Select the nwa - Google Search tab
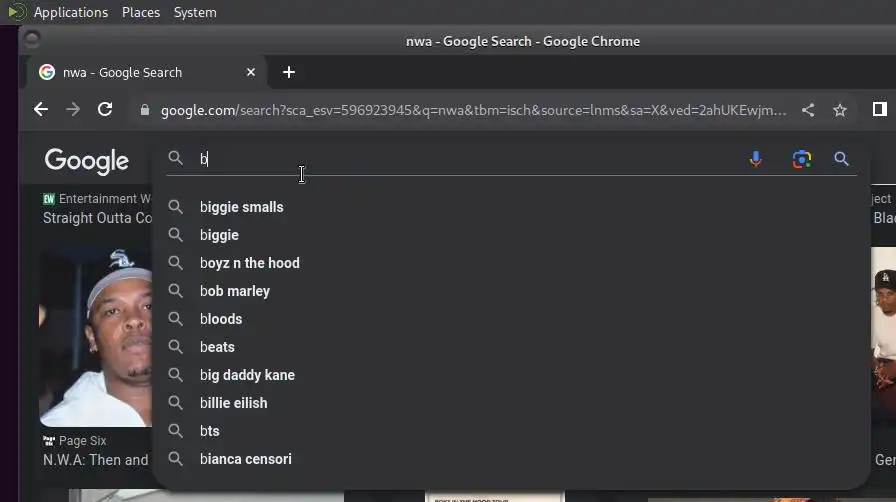 [x=146, y=73]
